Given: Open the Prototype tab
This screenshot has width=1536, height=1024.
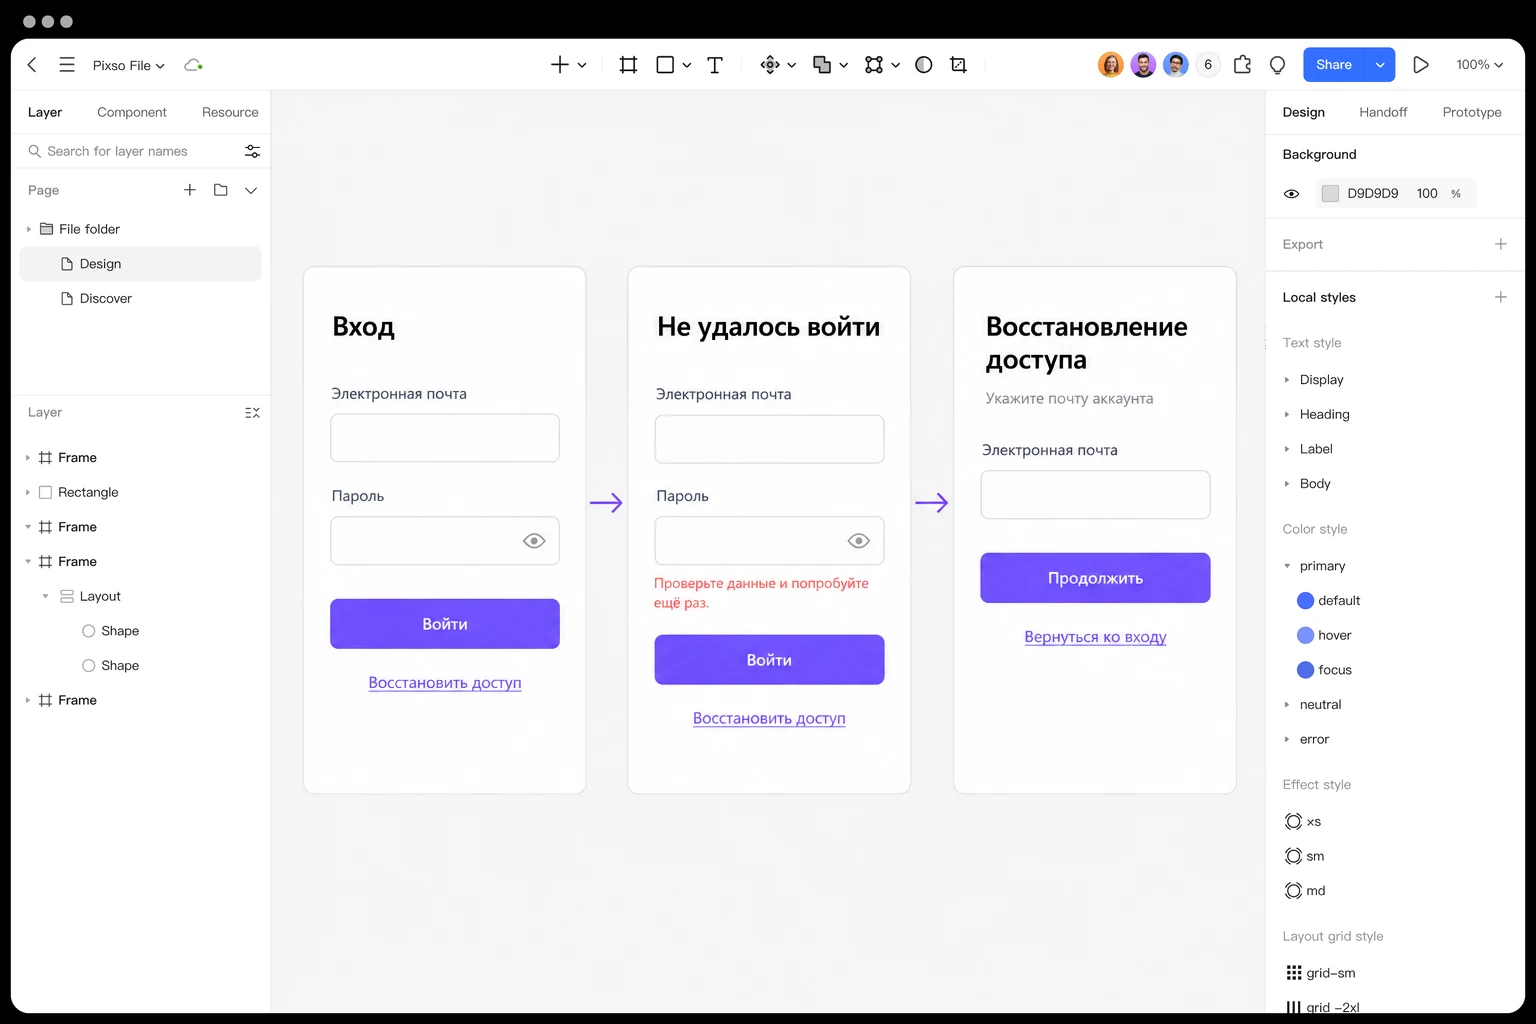Looking at the screenshot, I should pyautogui.click(x=1472, y=112).
